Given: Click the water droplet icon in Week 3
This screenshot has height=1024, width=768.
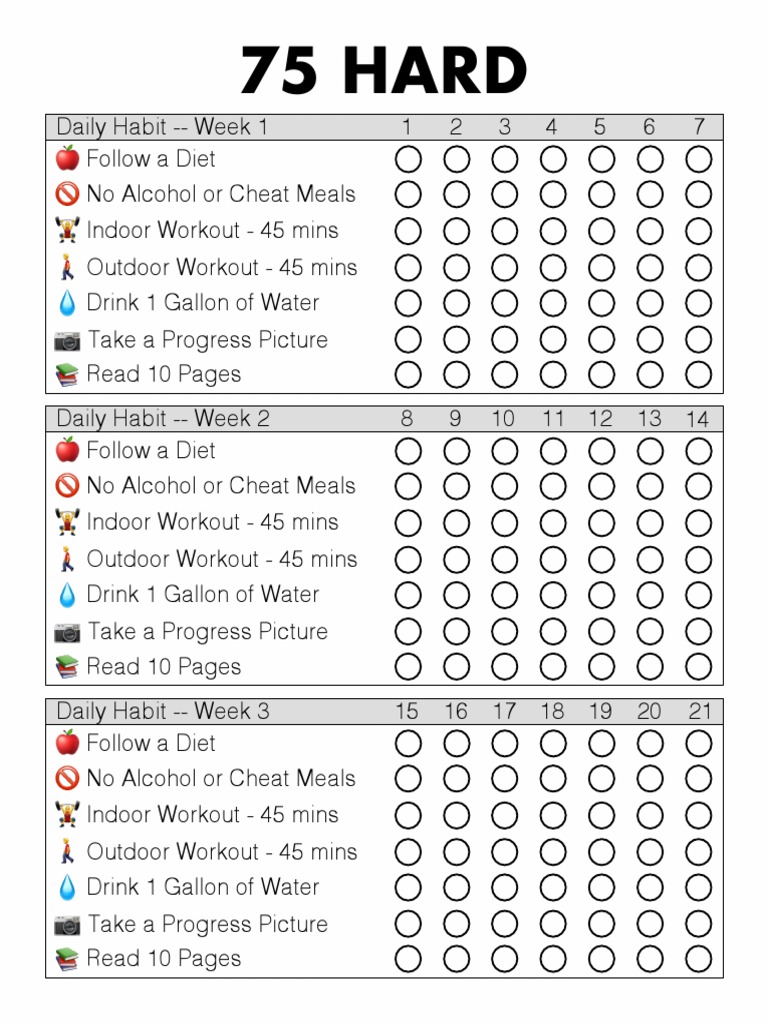Looking at the screenshot, I should (67, 887).
